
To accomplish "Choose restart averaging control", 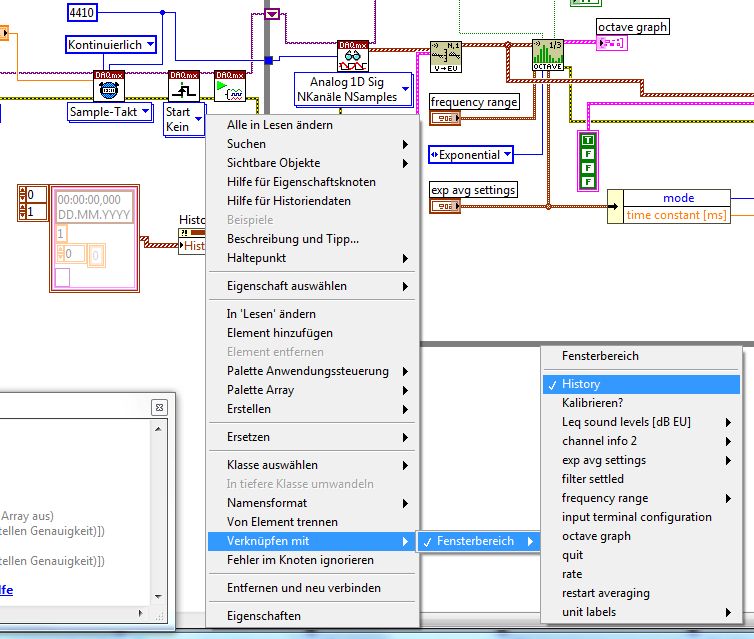I will point(641,593).
